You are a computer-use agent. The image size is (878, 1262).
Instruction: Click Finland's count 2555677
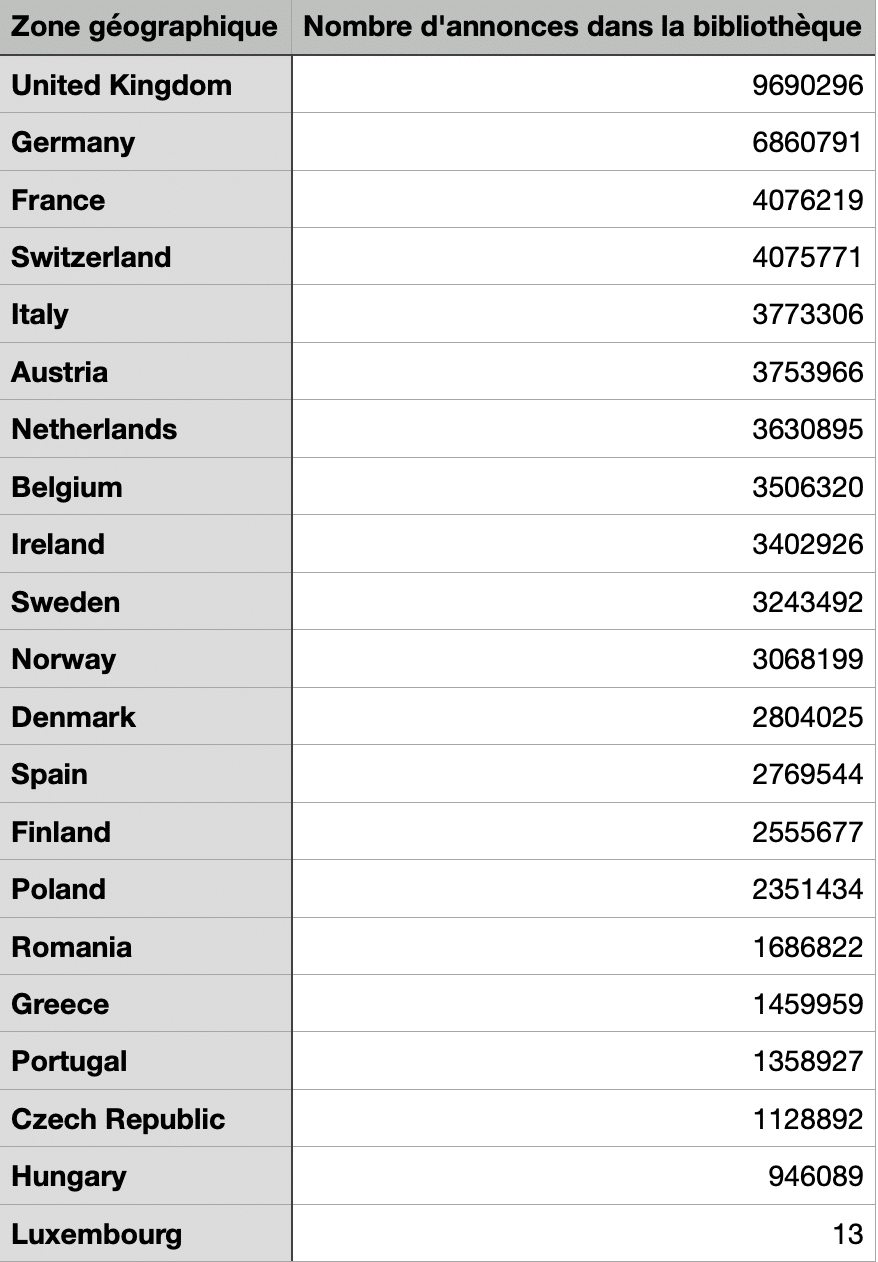(806, 832)
